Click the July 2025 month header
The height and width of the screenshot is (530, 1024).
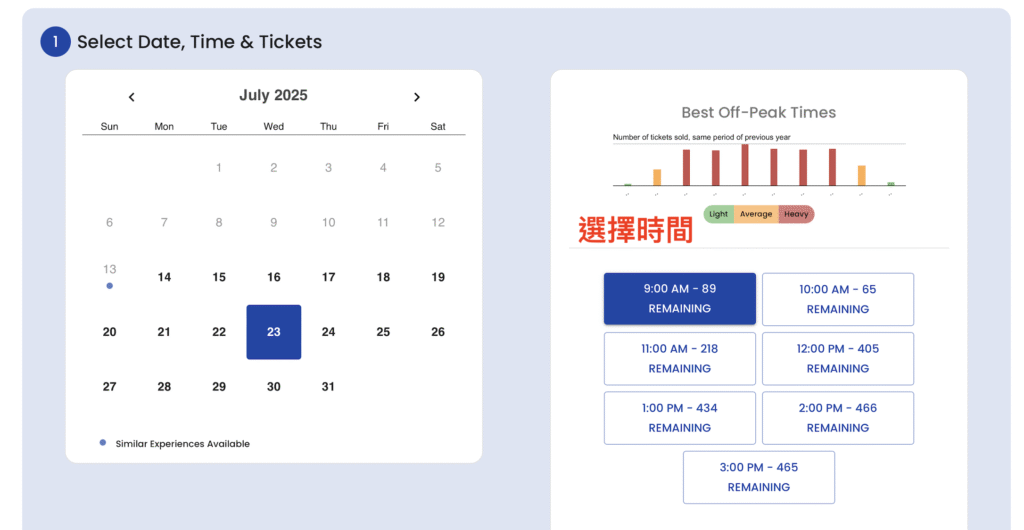[x=273, y=96]
